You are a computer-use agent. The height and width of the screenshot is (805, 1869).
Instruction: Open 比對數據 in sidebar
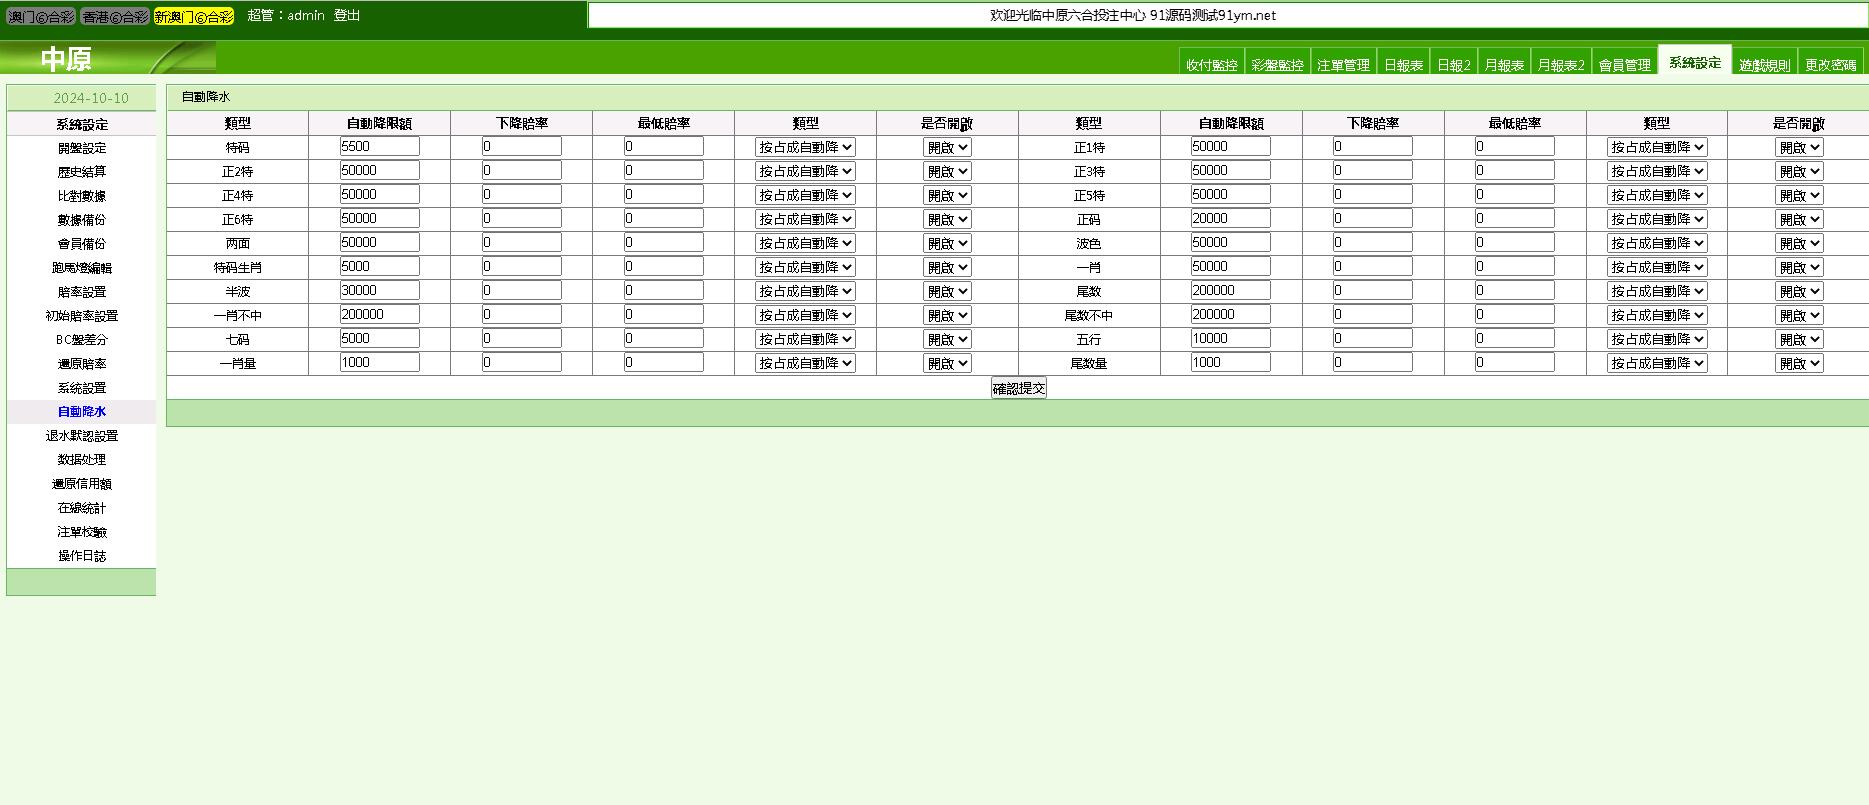[x=81, y=196]
